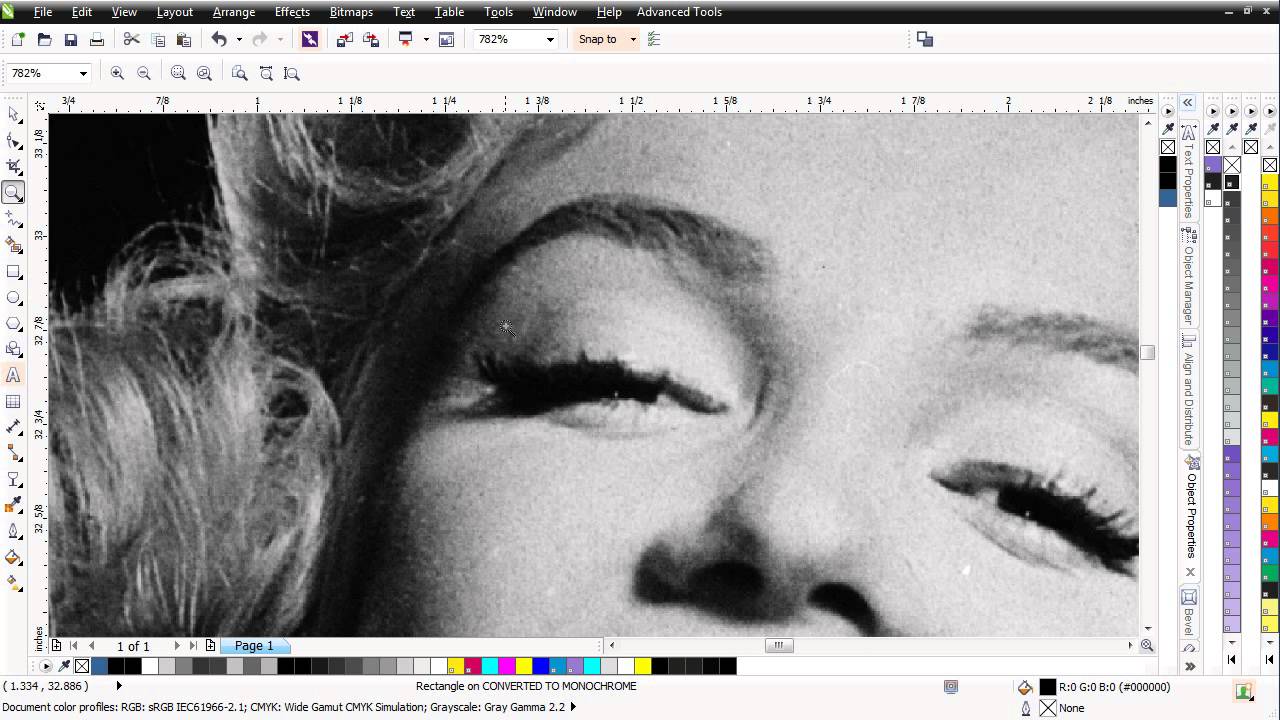Open a file with folder icon

coord(44,39)
